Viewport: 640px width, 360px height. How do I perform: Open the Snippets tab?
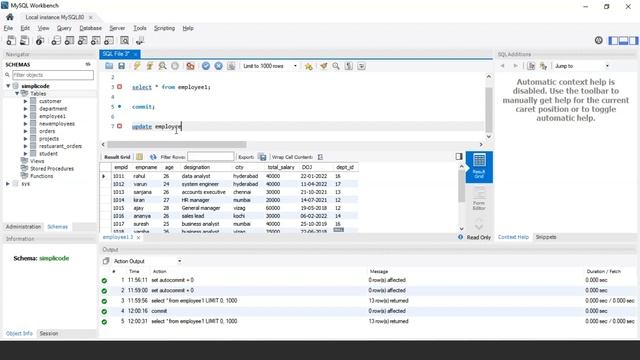tap(546, 237)
